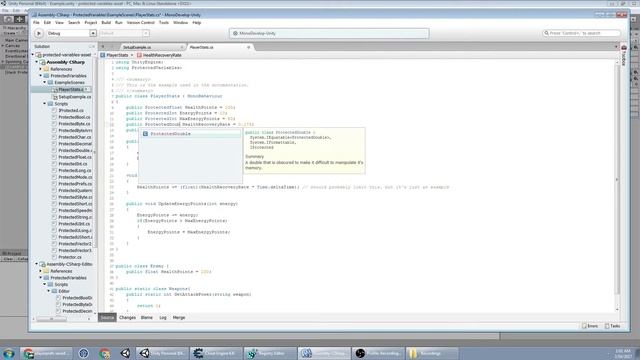This screenshot has height=360, width=640.
Task: Choose ProtectedDouble from autocomplete list
Action: 190,134
